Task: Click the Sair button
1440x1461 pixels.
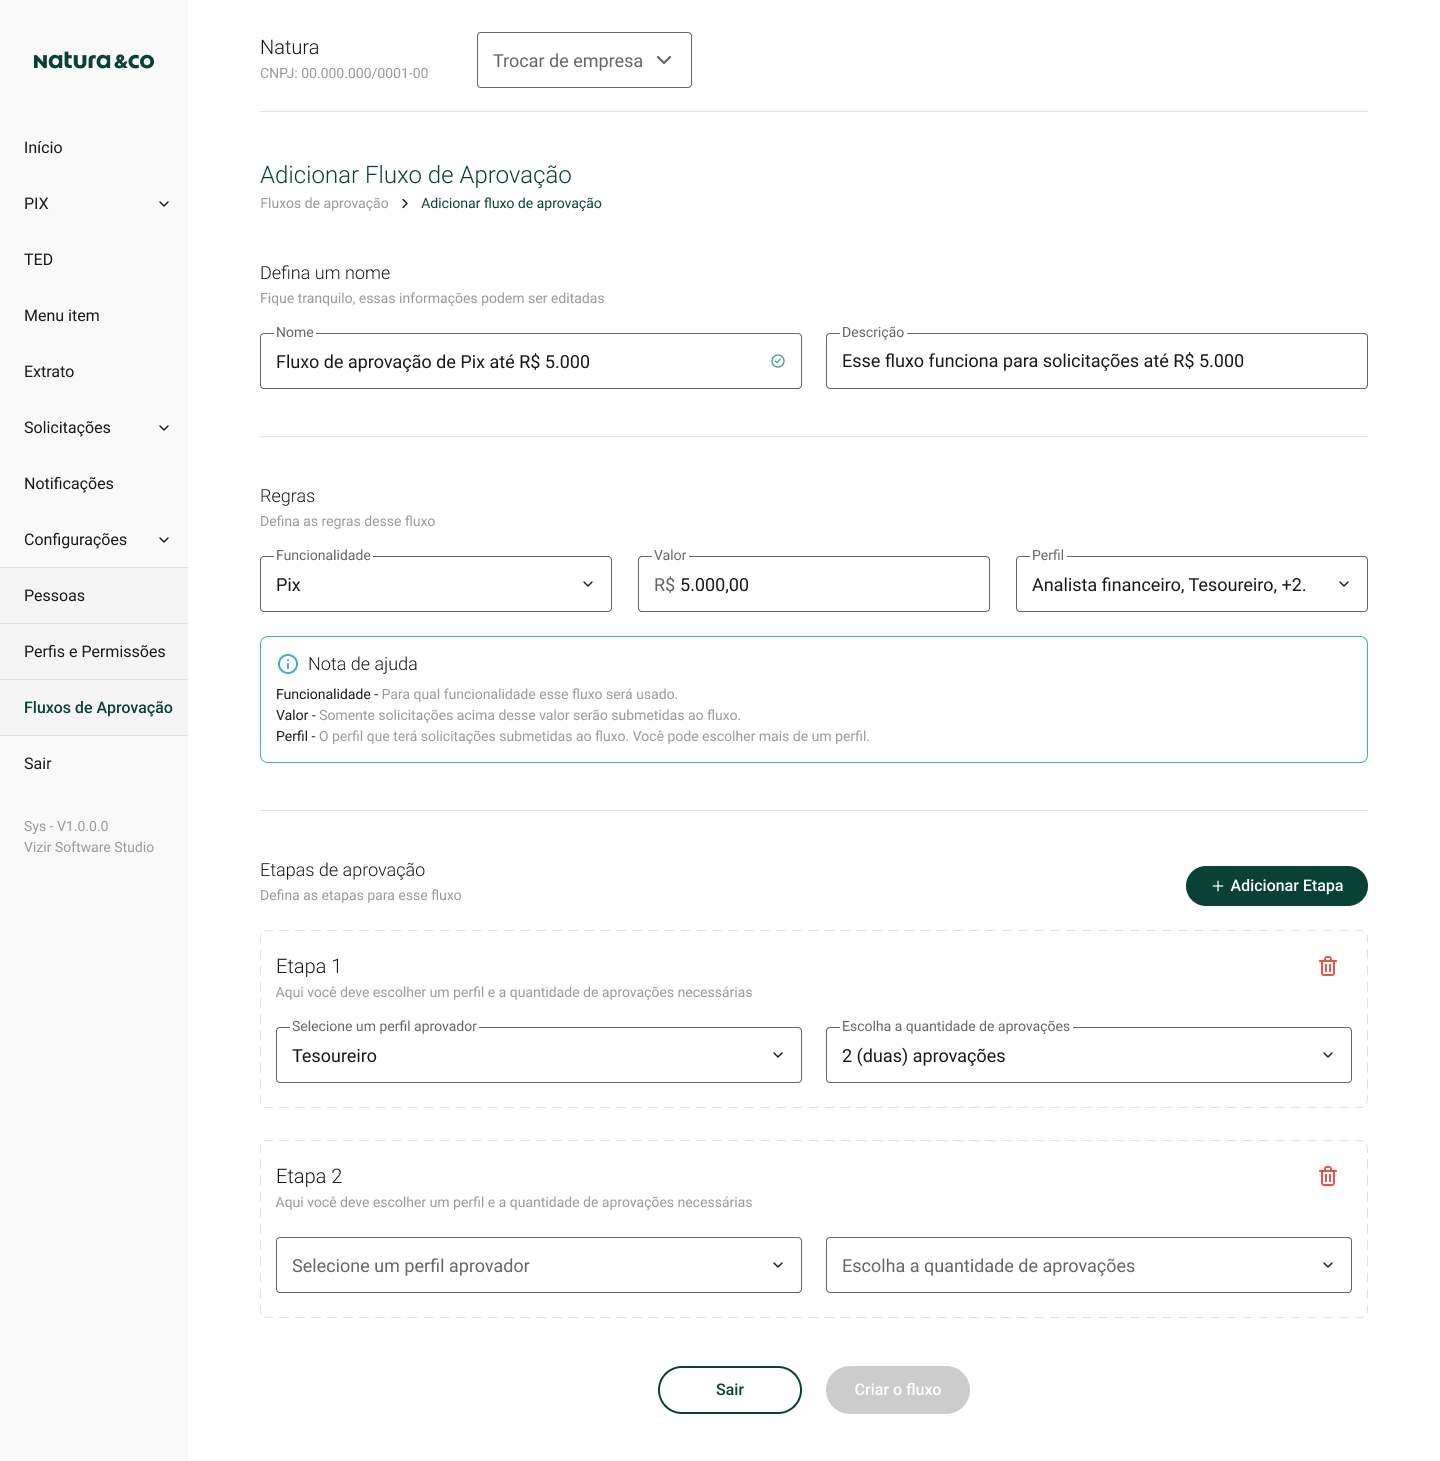Action: (x=729, y=1390)
